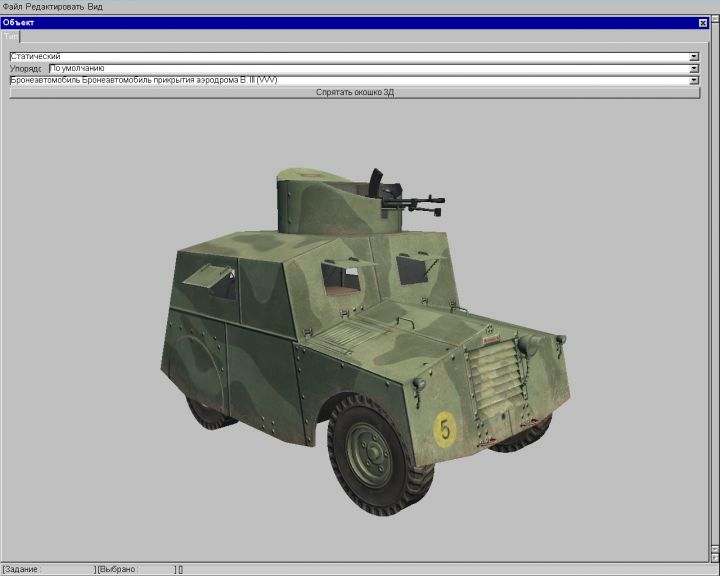Click the Задание status bar field
Viewport: 720px width, 576px height.
47,569
